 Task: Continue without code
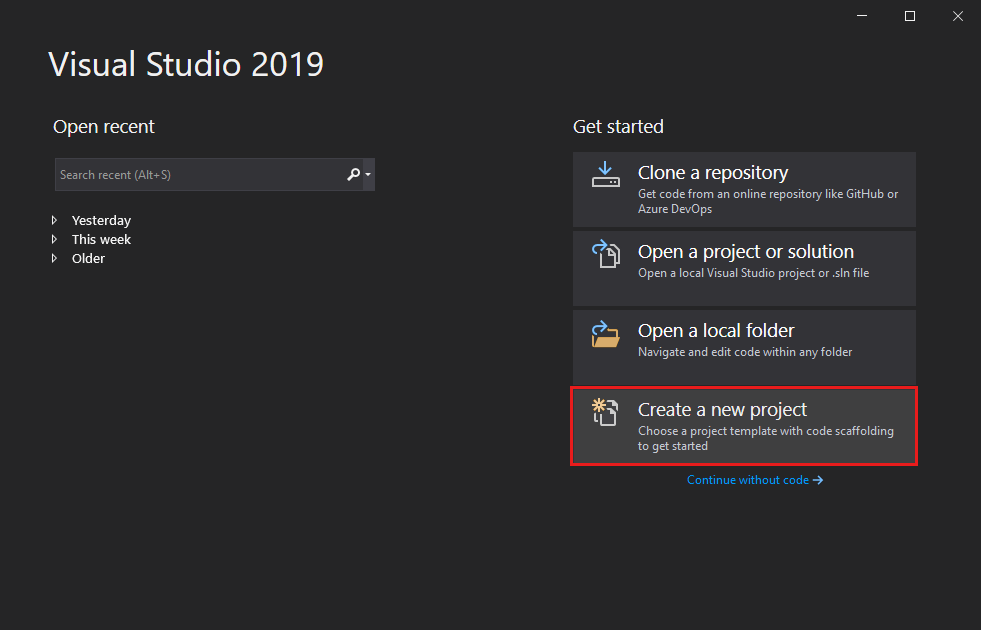[748, 480]
